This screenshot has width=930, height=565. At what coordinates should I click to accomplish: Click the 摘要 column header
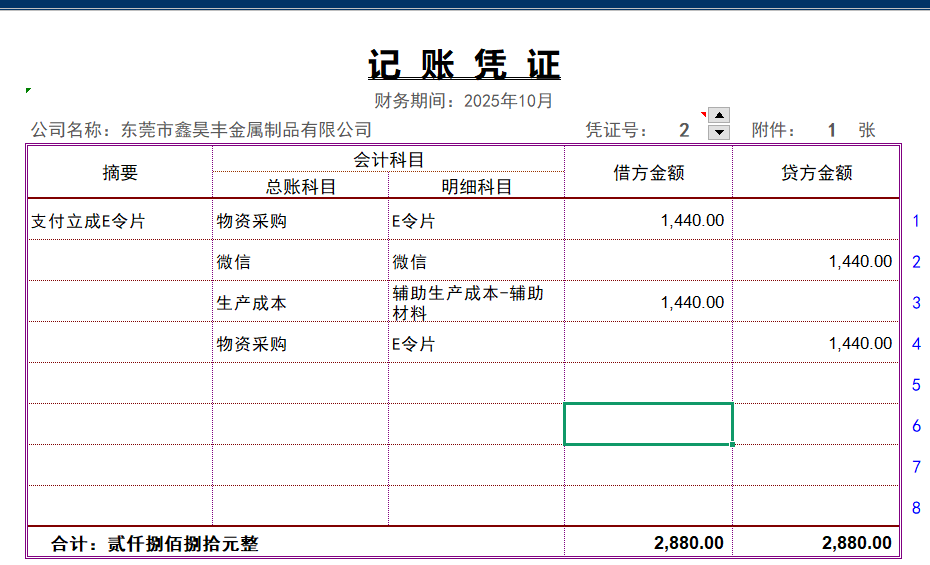(x=120, y=173)
